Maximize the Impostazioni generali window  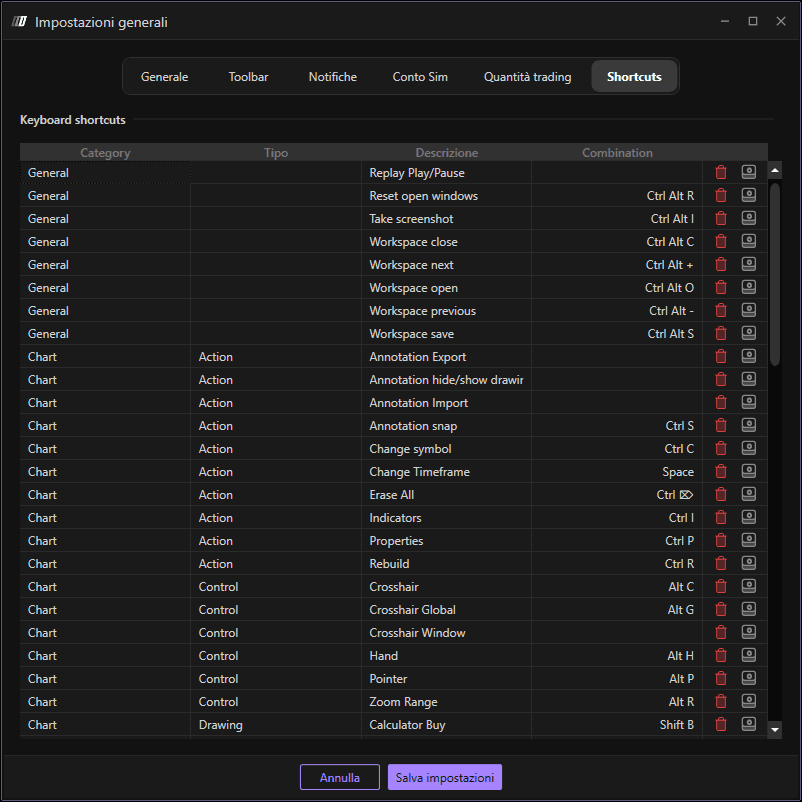[x=752, y=21]
